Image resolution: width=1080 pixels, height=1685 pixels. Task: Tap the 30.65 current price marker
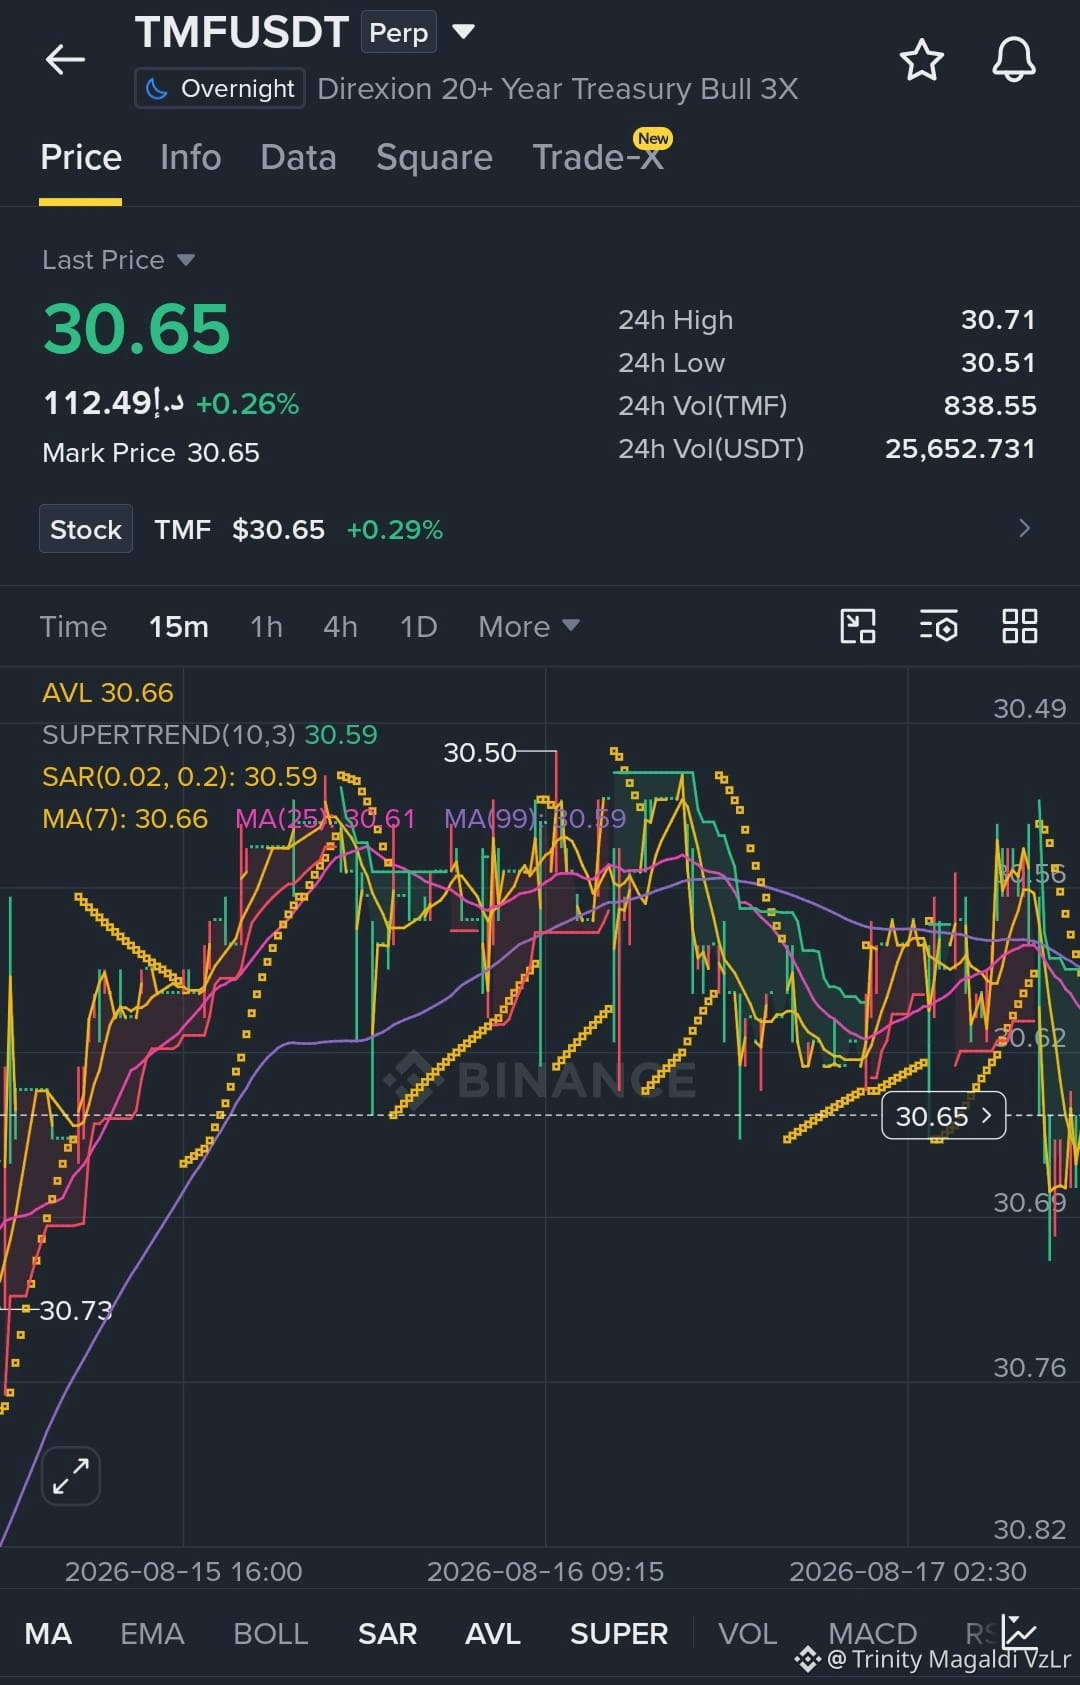pos(943,1116)
